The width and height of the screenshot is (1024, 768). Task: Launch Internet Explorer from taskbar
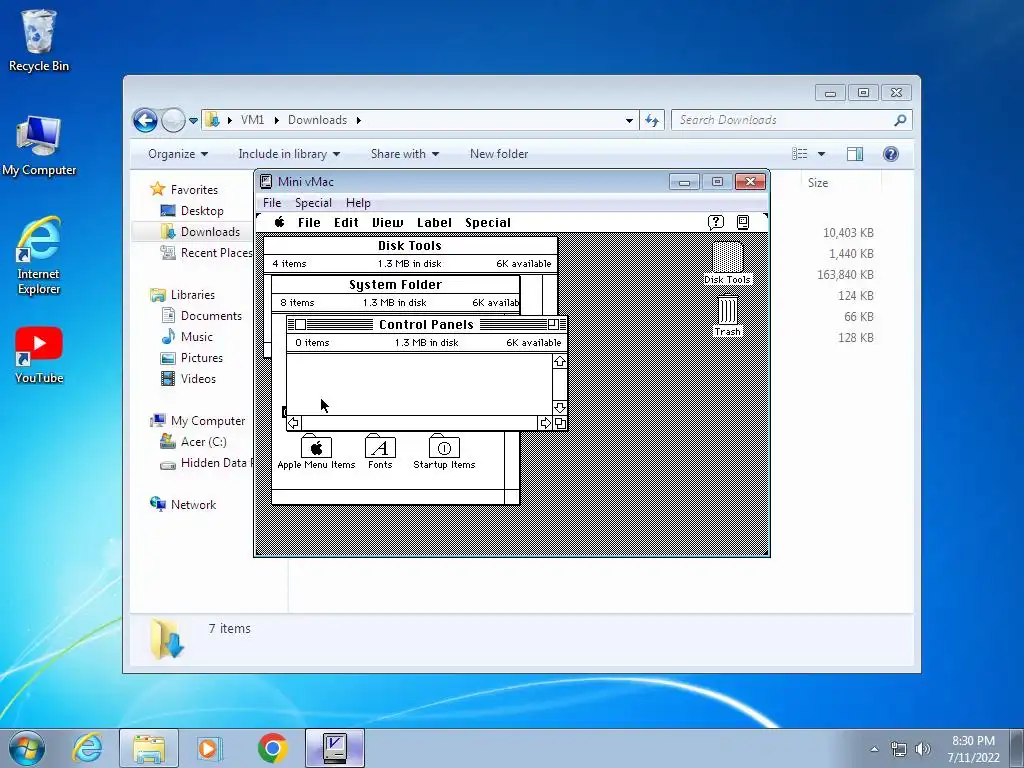coord(88,748)
